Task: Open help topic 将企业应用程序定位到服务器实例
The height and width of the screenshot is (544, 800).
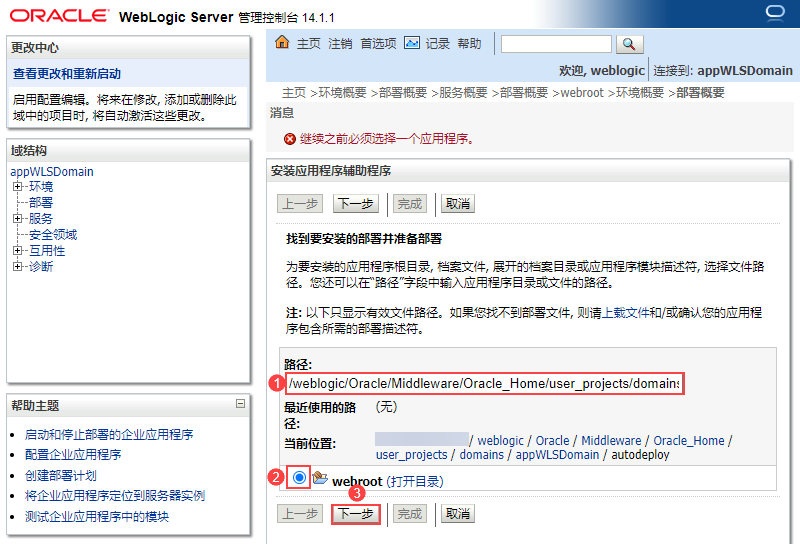Action: click(115, 496)
